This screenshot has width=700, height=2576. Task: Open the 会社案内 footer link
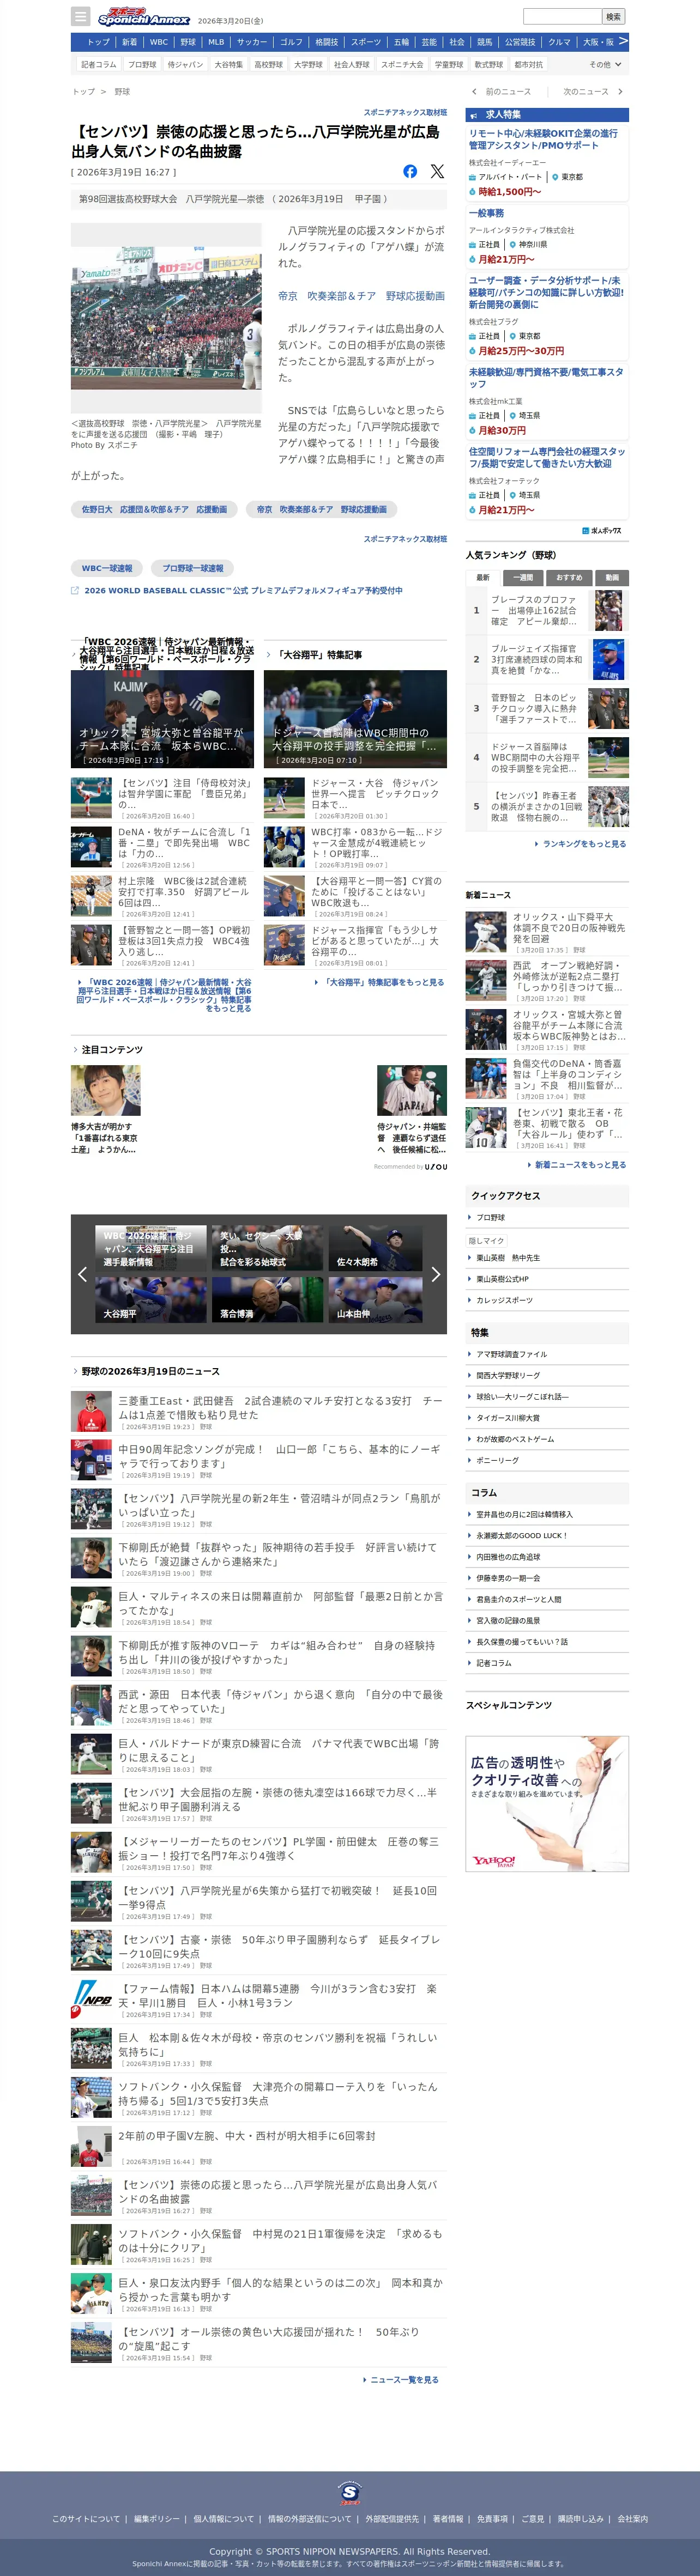[633, 2519]
